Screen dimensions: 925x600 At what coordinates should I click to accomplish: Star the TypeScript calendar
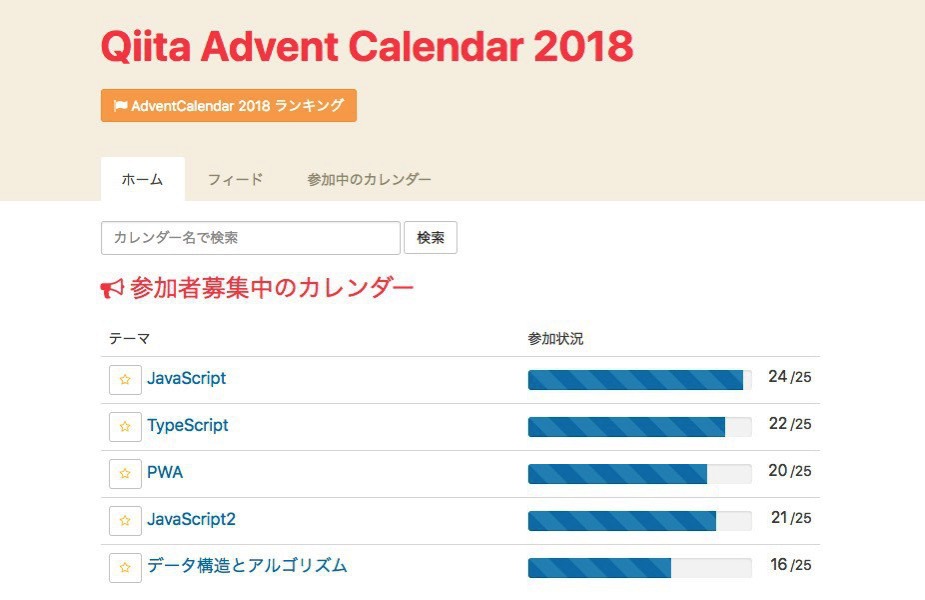click(125, 427)
